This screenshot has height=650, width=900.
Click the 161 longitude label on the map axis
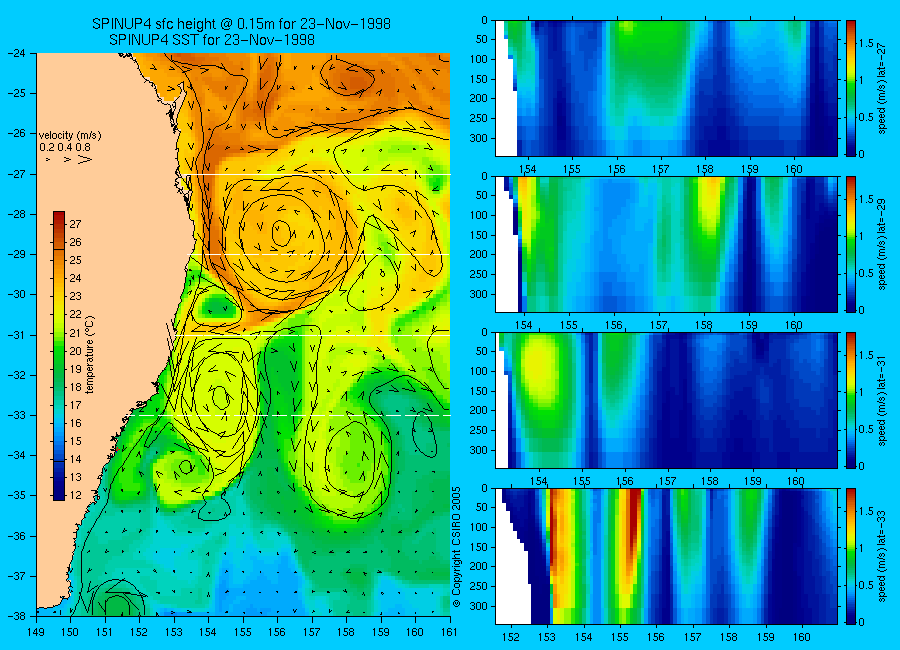point(449,632)
